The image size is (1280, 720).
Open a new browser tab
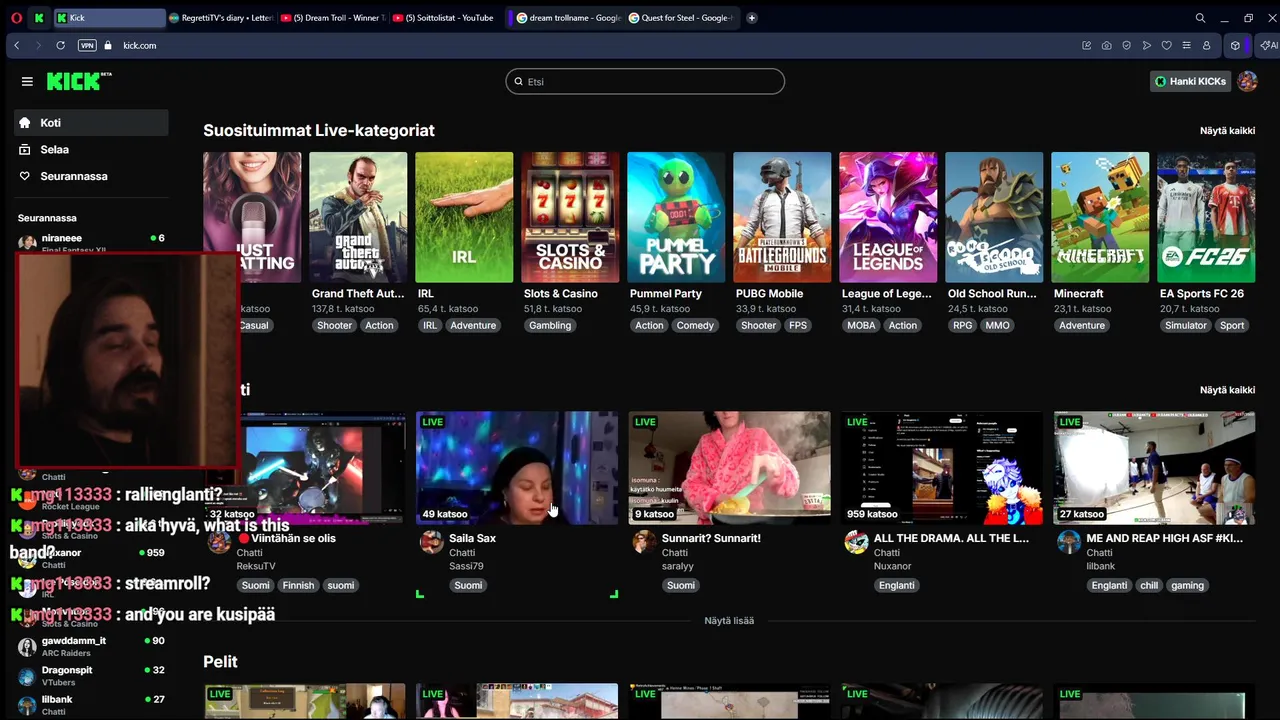tap(752, 18)
